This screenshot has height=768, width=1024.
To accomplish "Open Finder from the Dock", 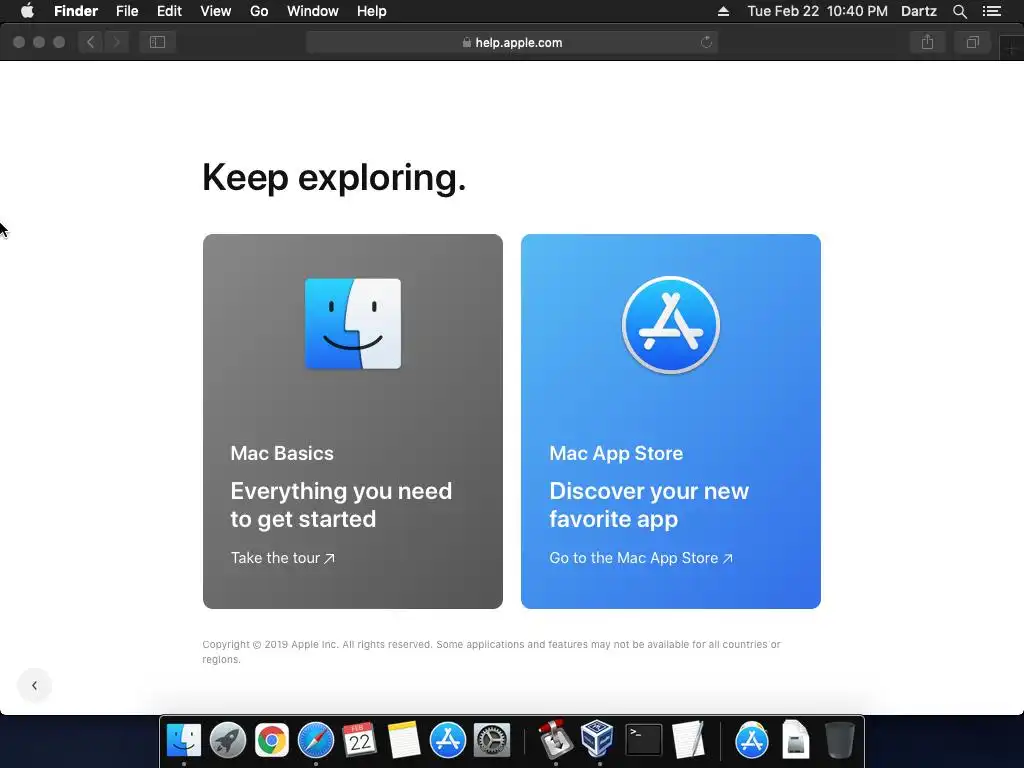I will click(x=184, y=741).
